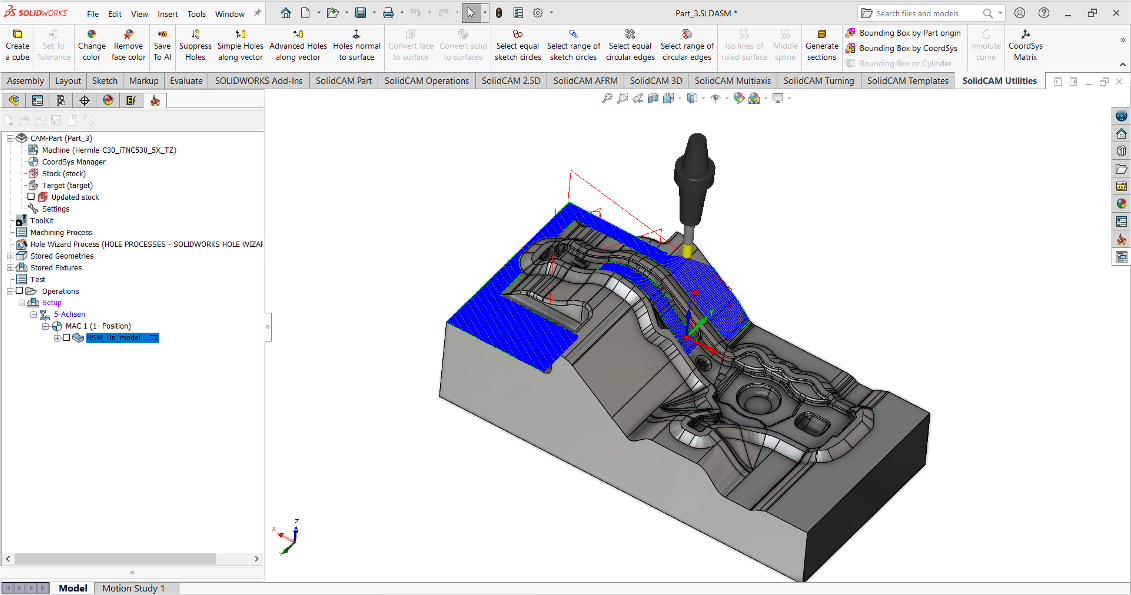Click the Home icon in top toolbar

pos(286,13)
